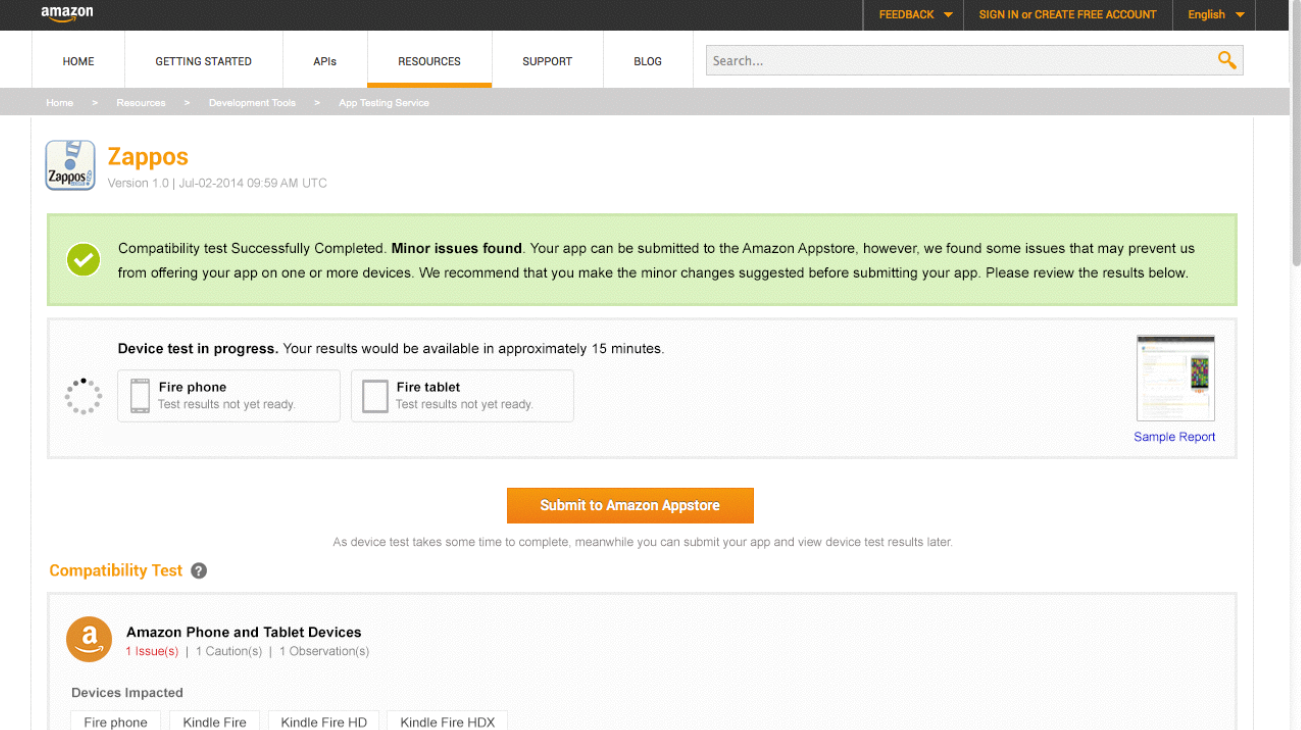Open the FEEDBACK dropdown
The width and height of the screenshot is (1301, 730).
tap(916, 15)
